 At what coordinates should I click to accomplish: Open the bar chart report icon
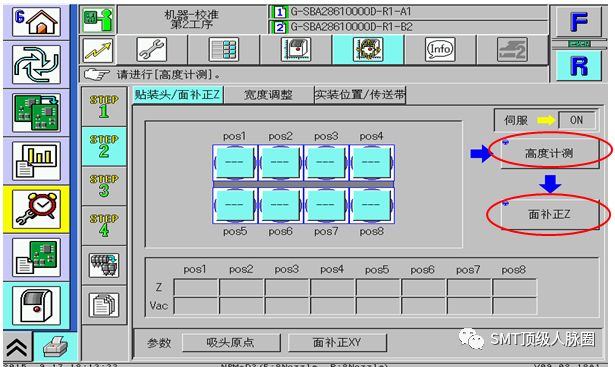(x=36, y=161)
